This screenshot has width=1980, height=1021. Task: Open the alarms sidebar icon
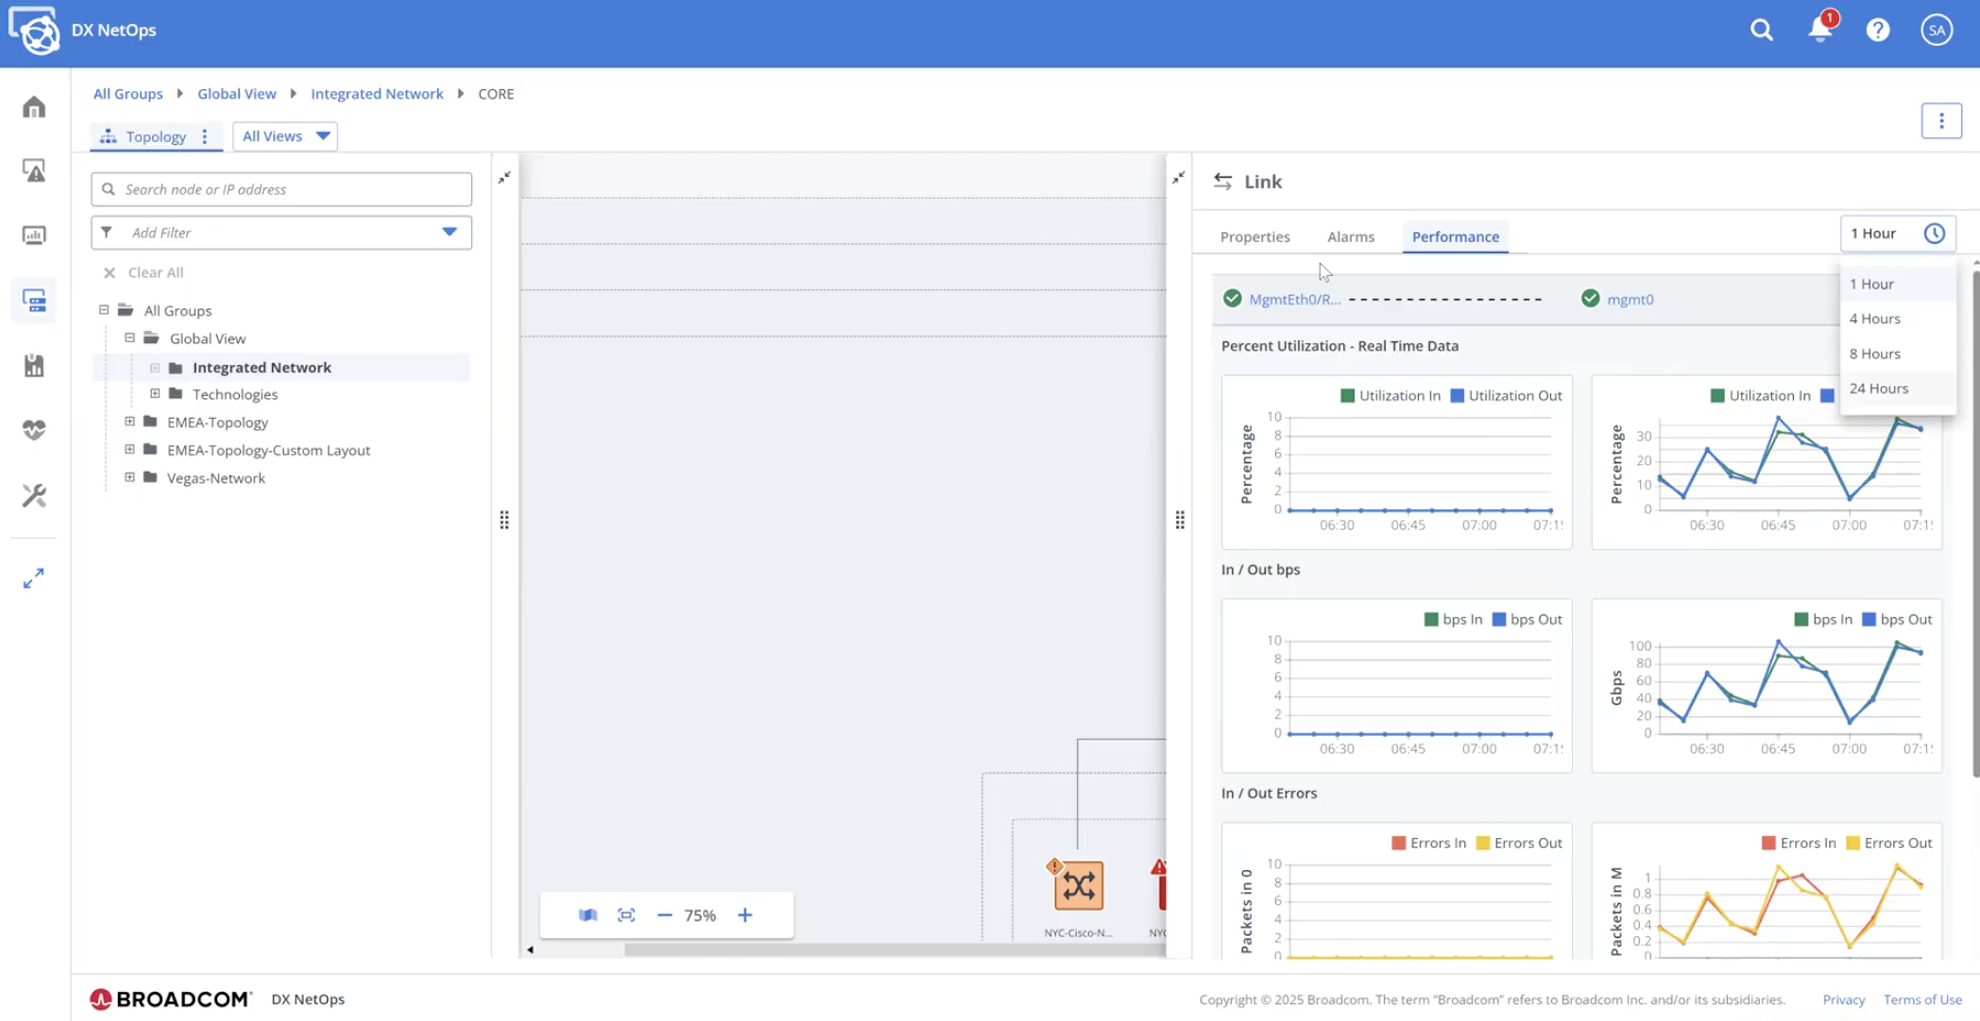[34, 171]
